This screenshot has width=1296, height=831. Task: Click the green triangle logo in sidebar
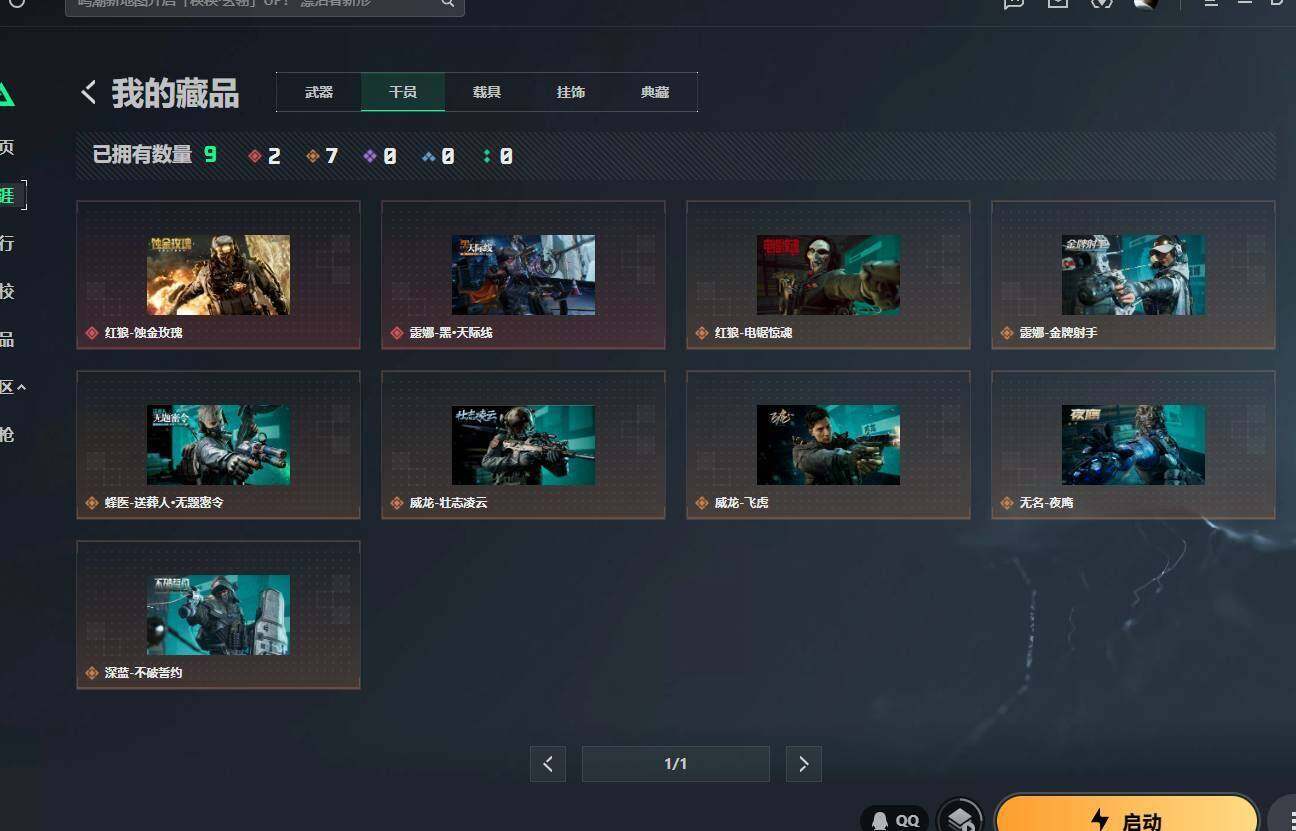click(x=5, y=94)
